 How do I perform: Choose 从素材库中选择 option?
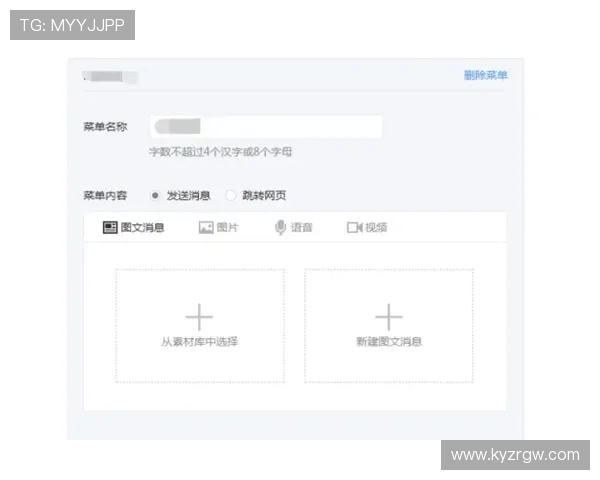tap(200, 326)
